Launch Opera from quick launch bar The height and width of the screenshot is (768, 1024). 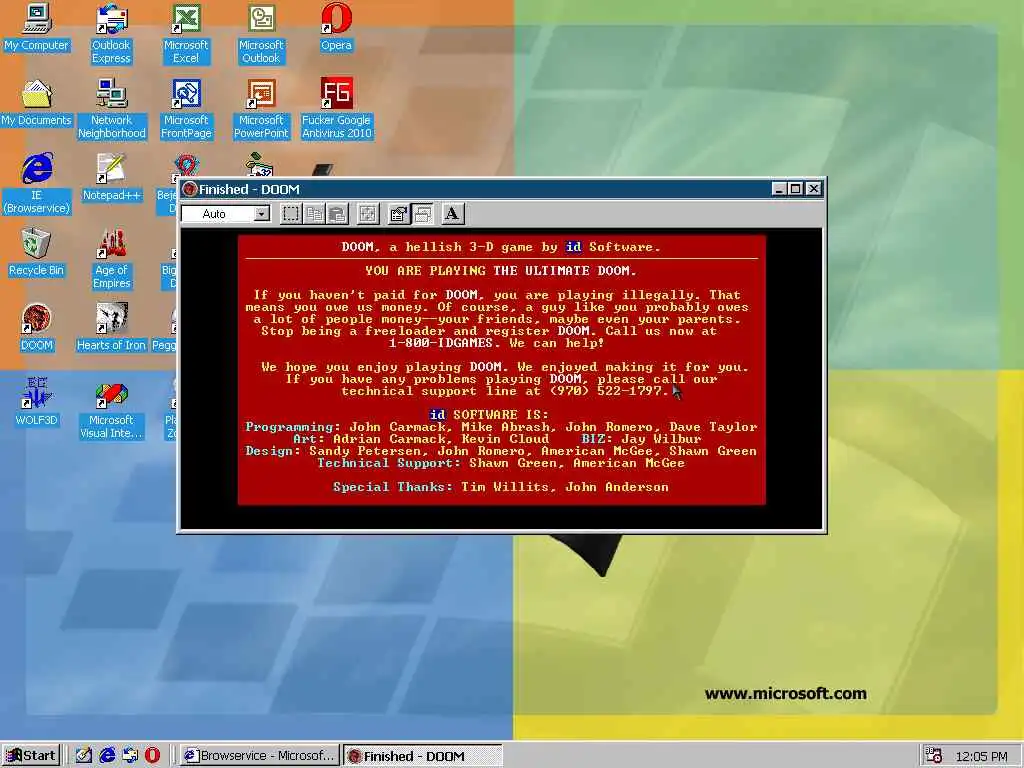pos(152,756)
